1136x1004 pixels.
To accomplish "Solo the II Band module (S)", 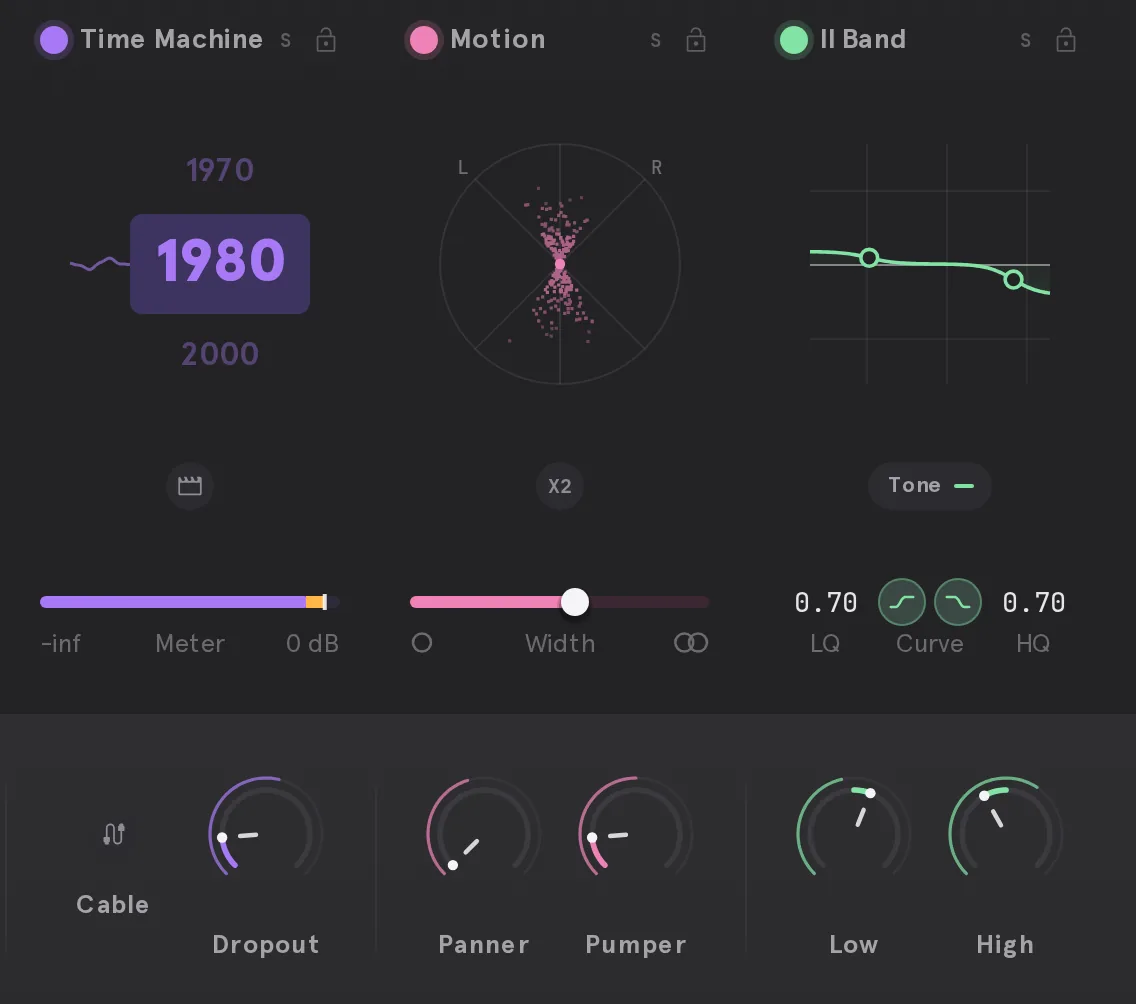I will coord(1025,41).
